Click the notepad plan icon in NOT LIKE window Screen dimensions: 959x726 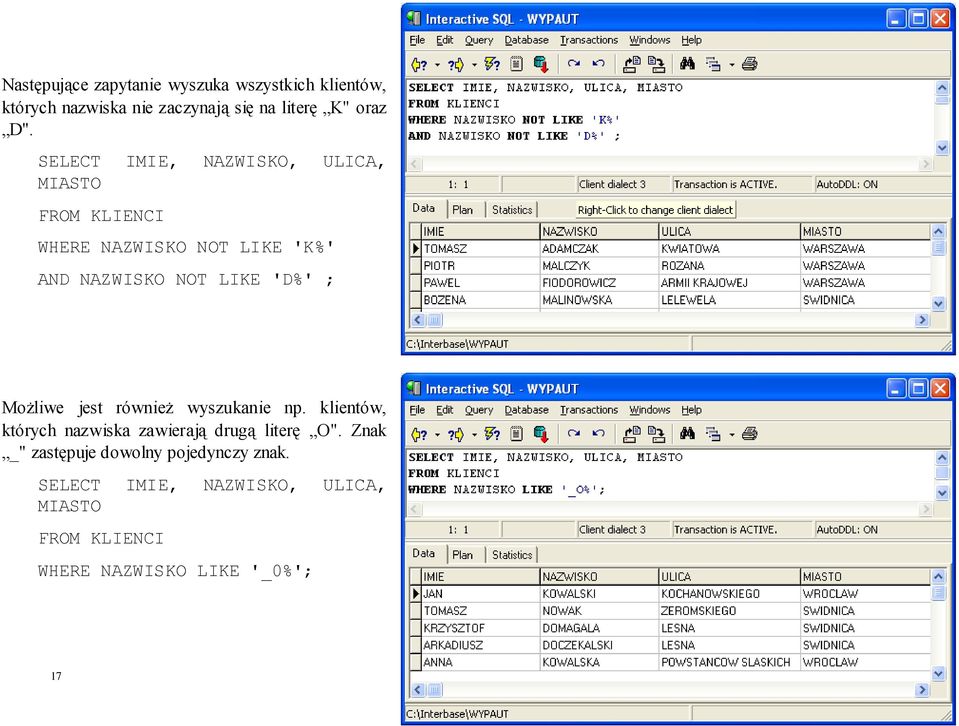pyautogui.click(x=516, y=64)
